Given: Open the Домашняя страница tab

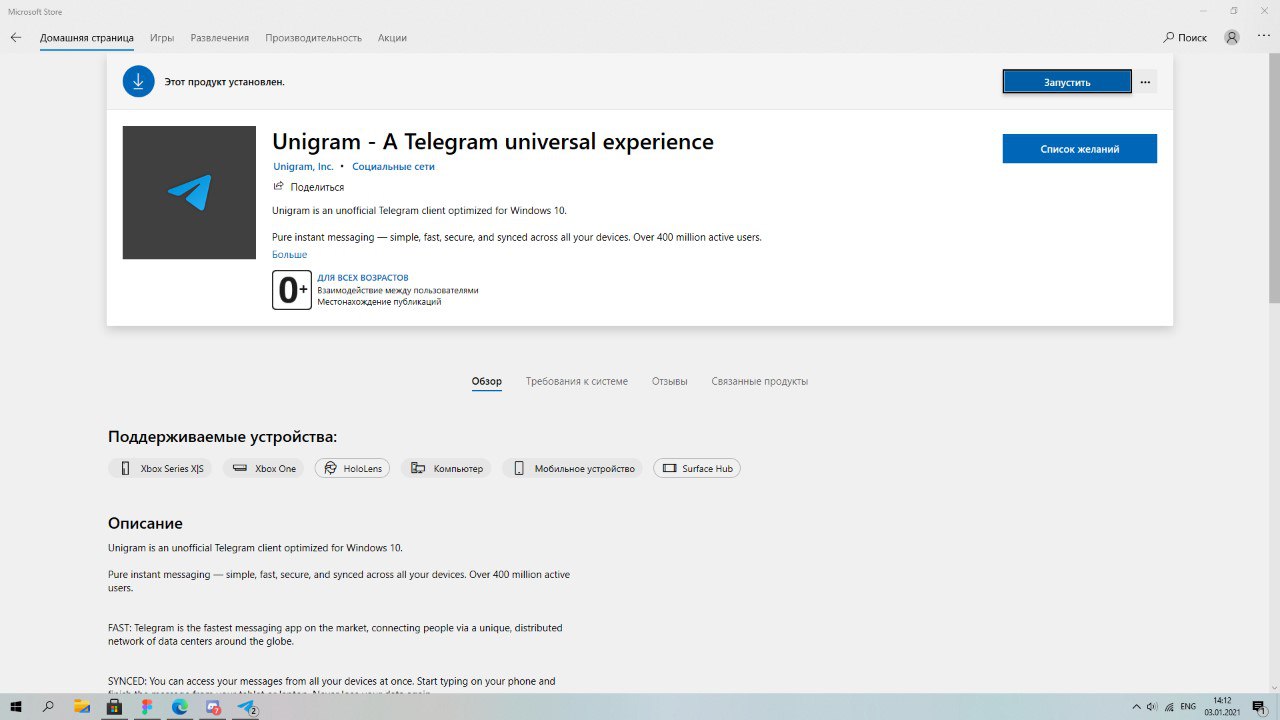Looking at the screenshot, I should [x=87, y=38].
